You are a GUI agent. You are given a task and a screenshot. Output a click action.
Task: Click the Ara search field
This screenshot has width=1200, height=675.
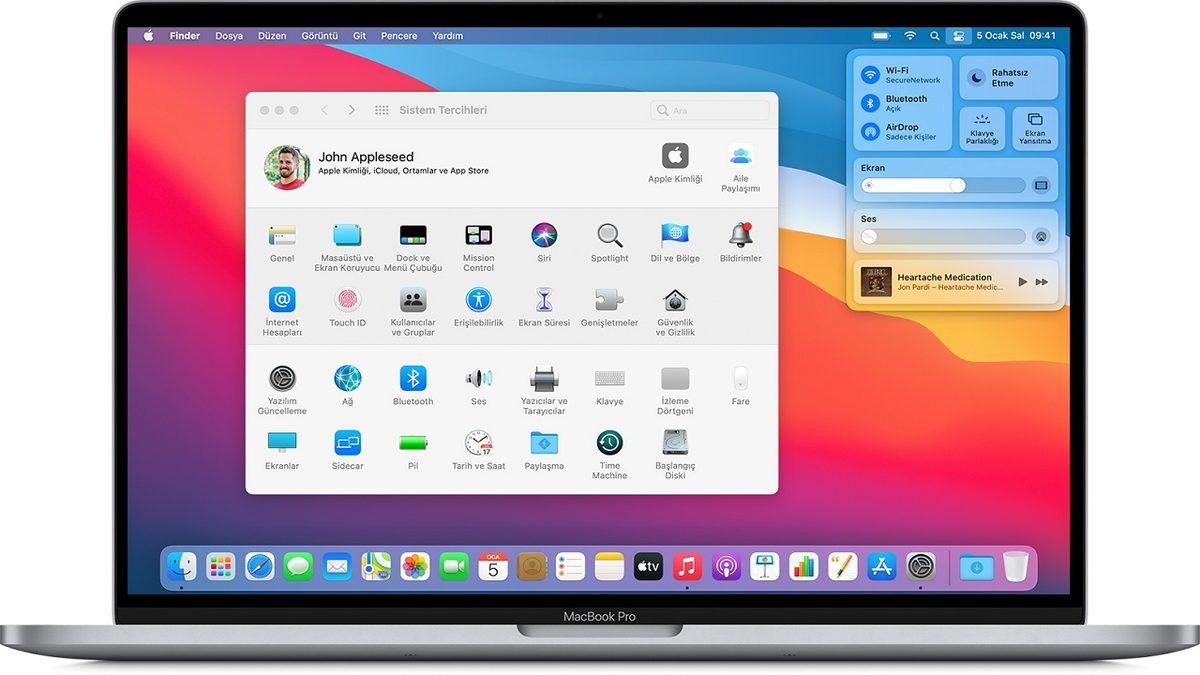tap(710, 110)
